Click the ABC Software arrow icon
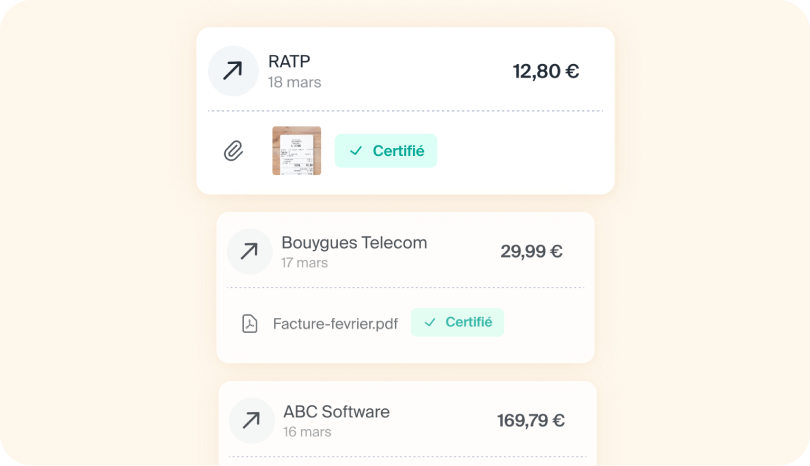This screenshot has height=466, width=810. (252, 420)
